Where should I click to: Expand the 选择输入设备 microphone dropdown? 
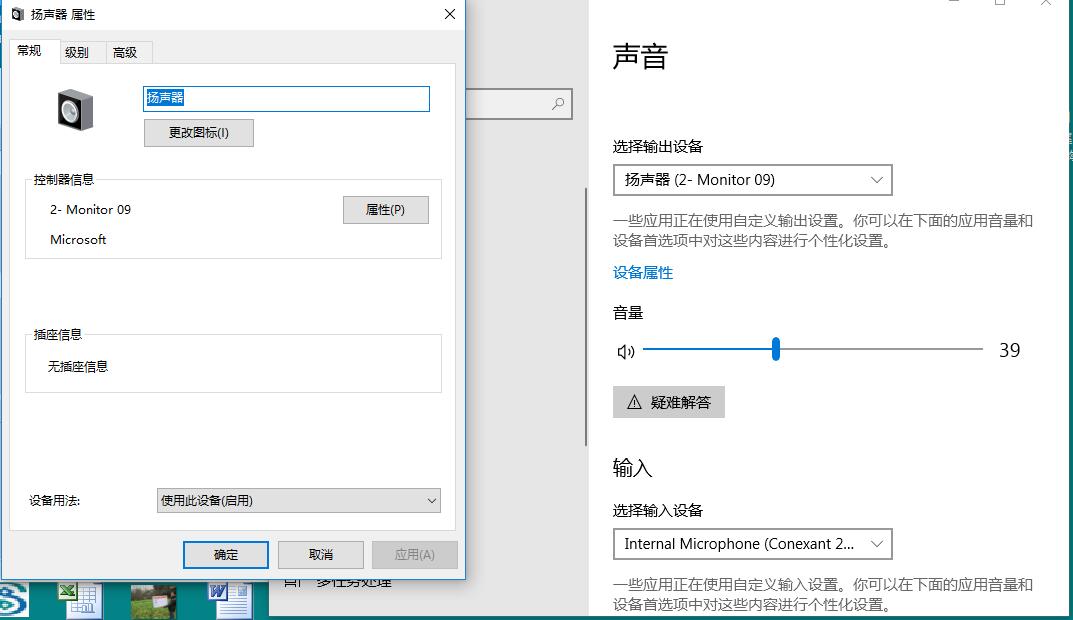[752, 544]
